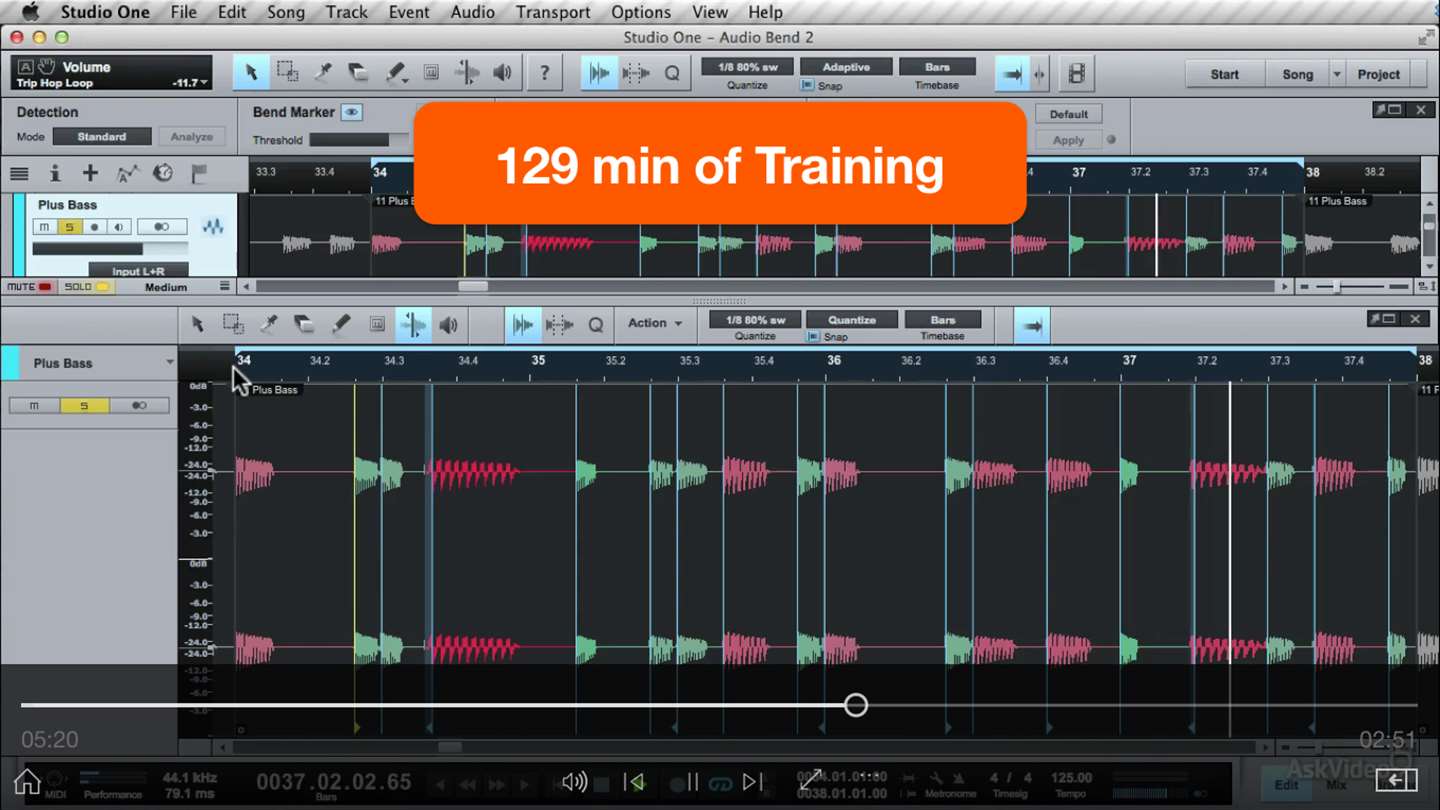Image resolution: width=1440 pixels, height=810 pixels.
Task: Show automation icon in track header
Action: click(127, 173)
